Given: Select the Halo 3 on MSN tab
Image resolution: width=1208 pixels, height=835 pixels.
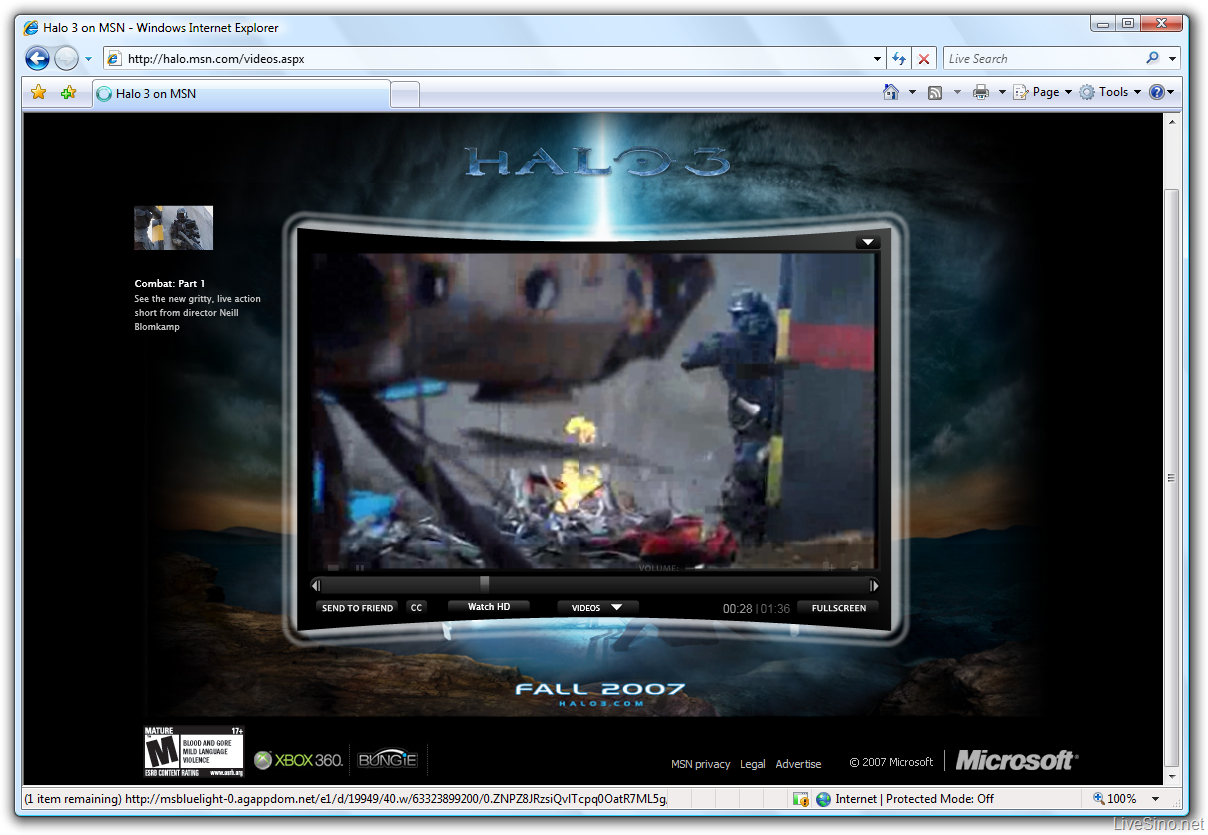Looking at the screenshot, I should tap(240, 94).
